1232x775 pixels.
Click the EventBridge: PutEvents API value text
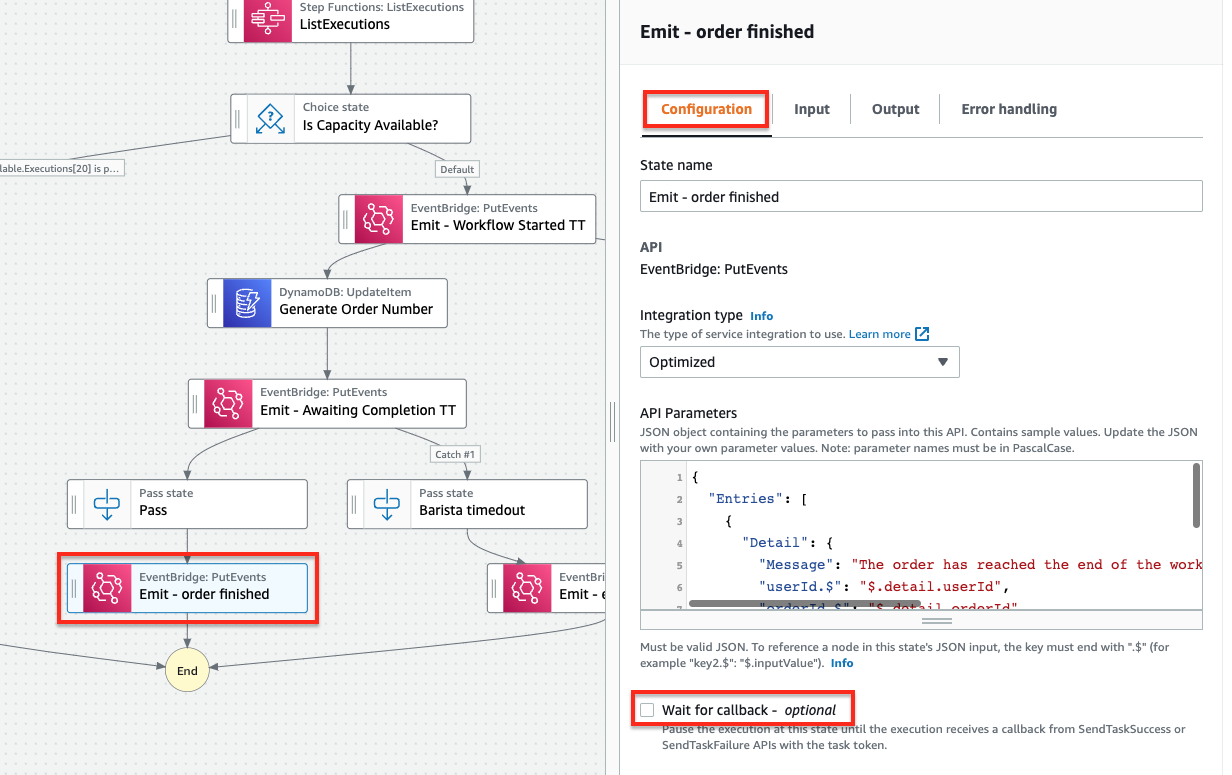point(714,269)
